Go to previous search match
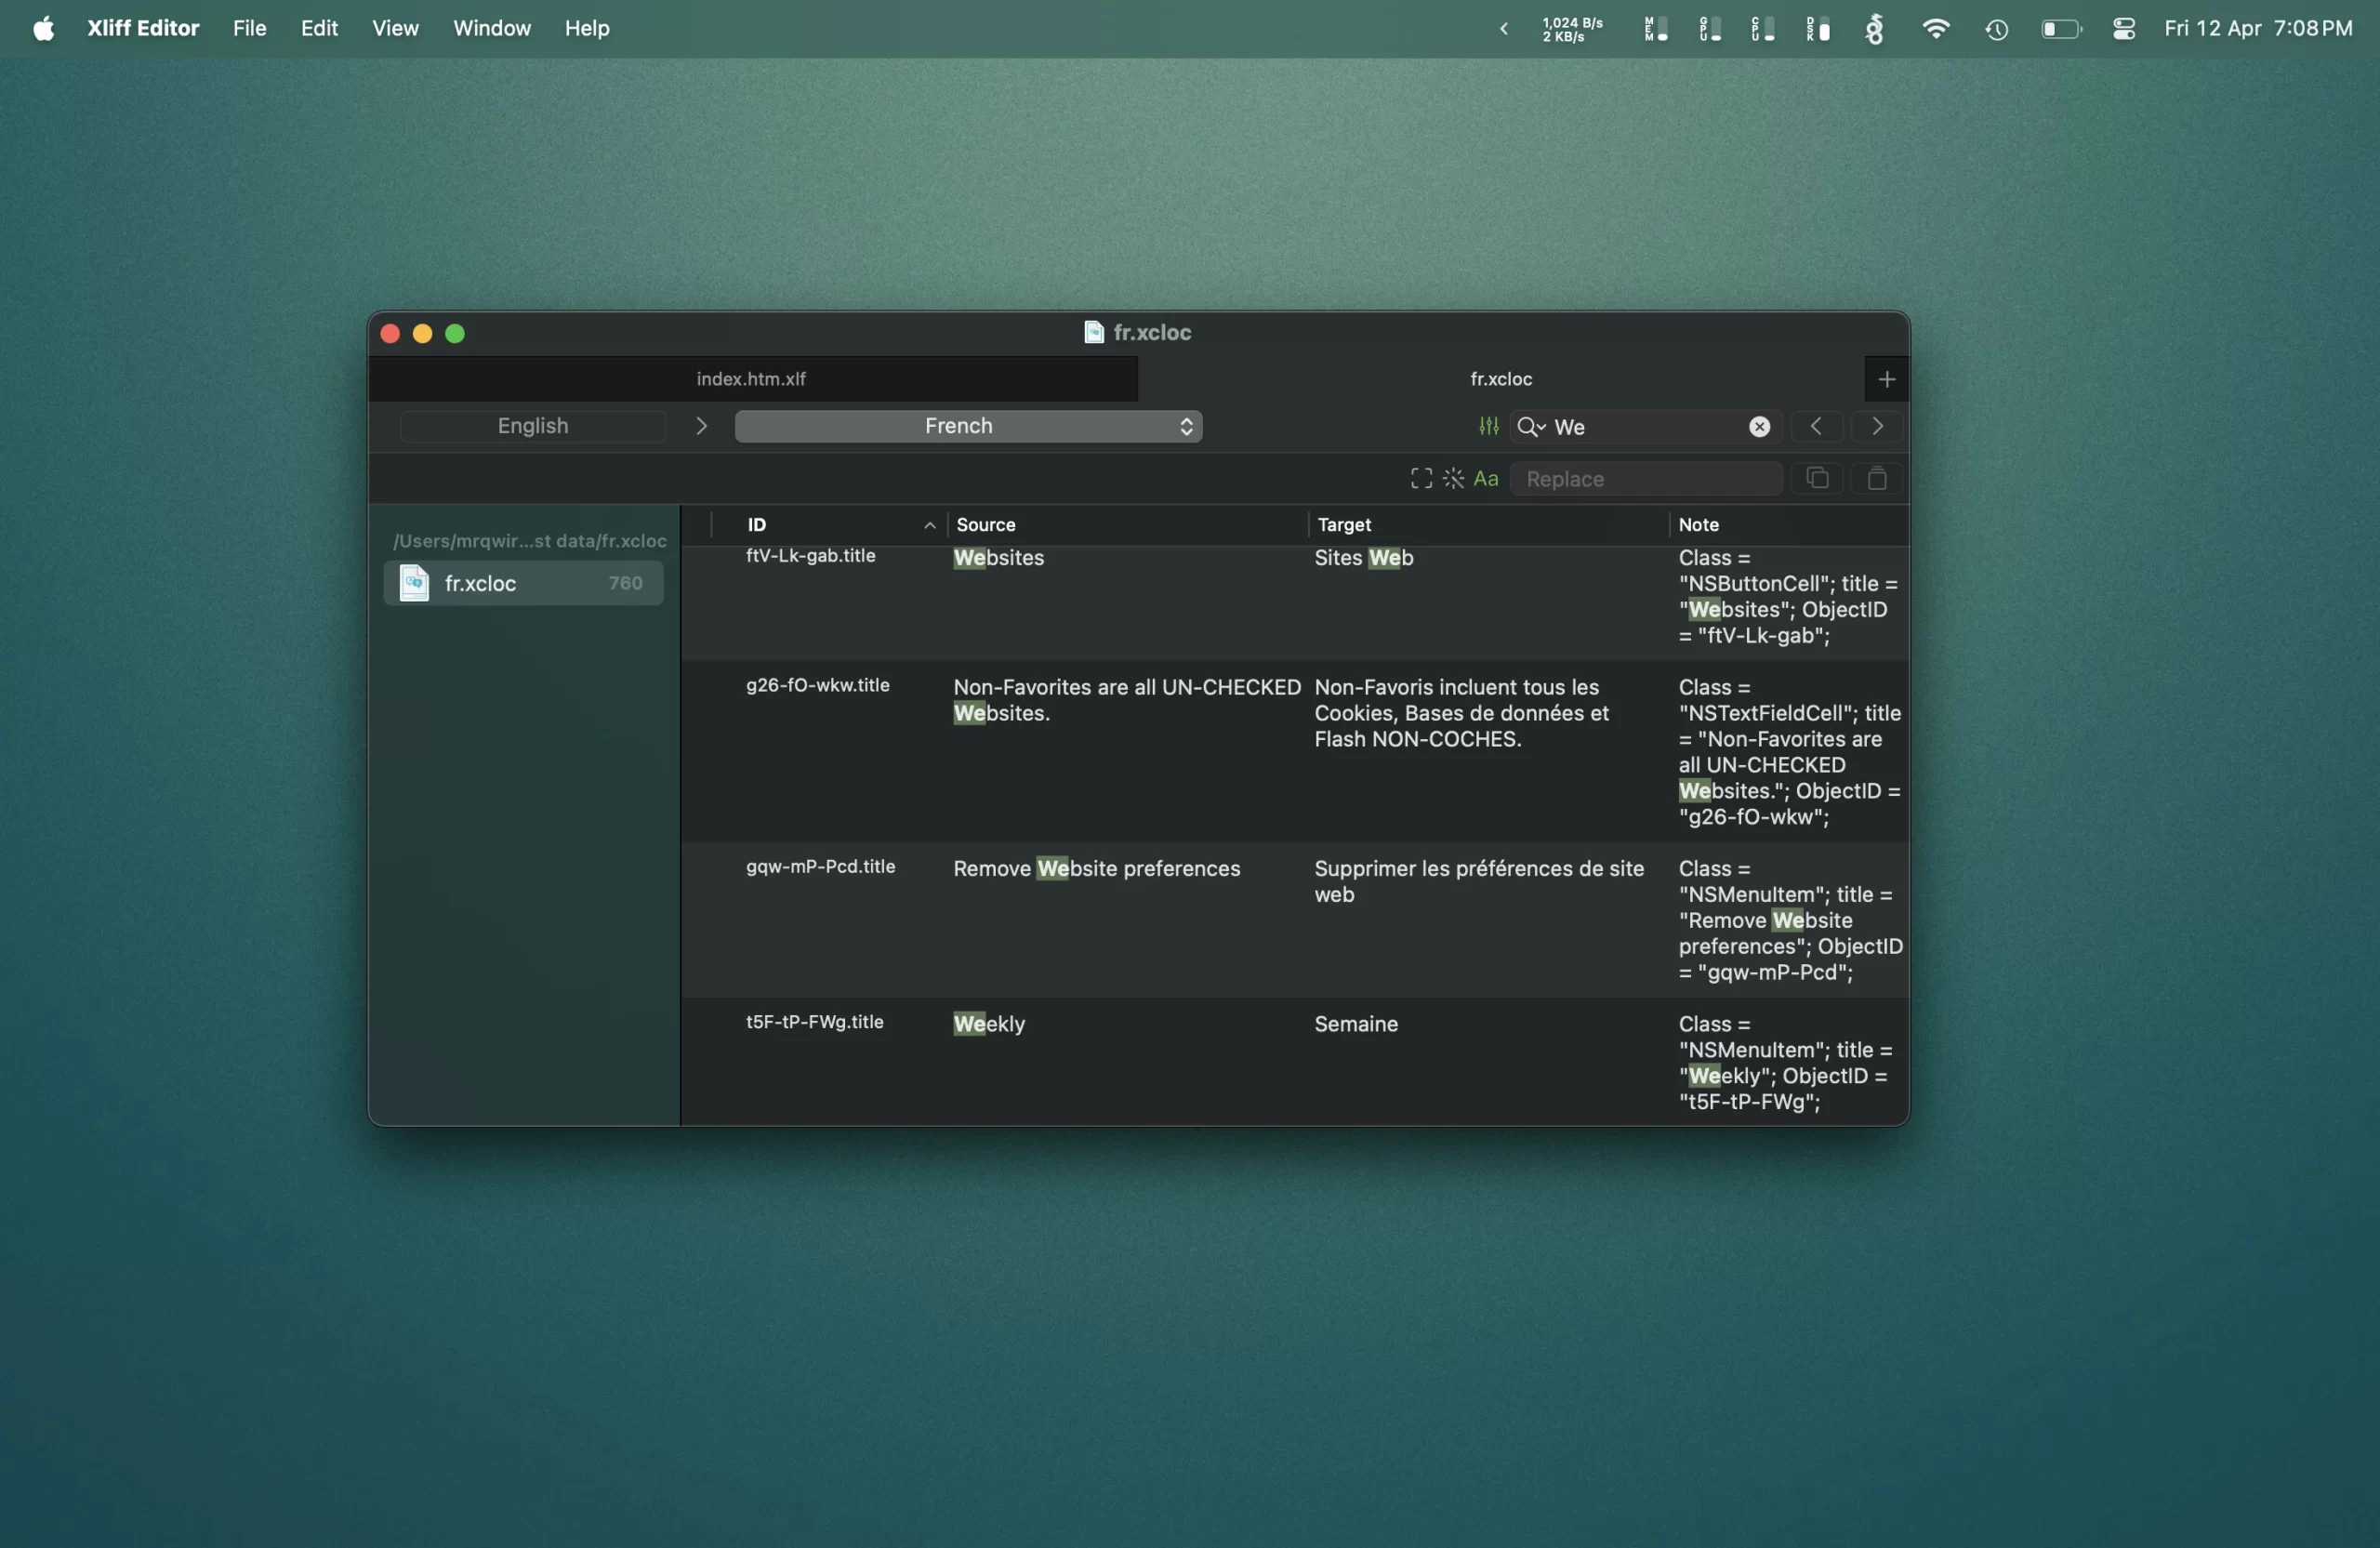Screen dimensions: 2380x1548 coord(1815,427)
